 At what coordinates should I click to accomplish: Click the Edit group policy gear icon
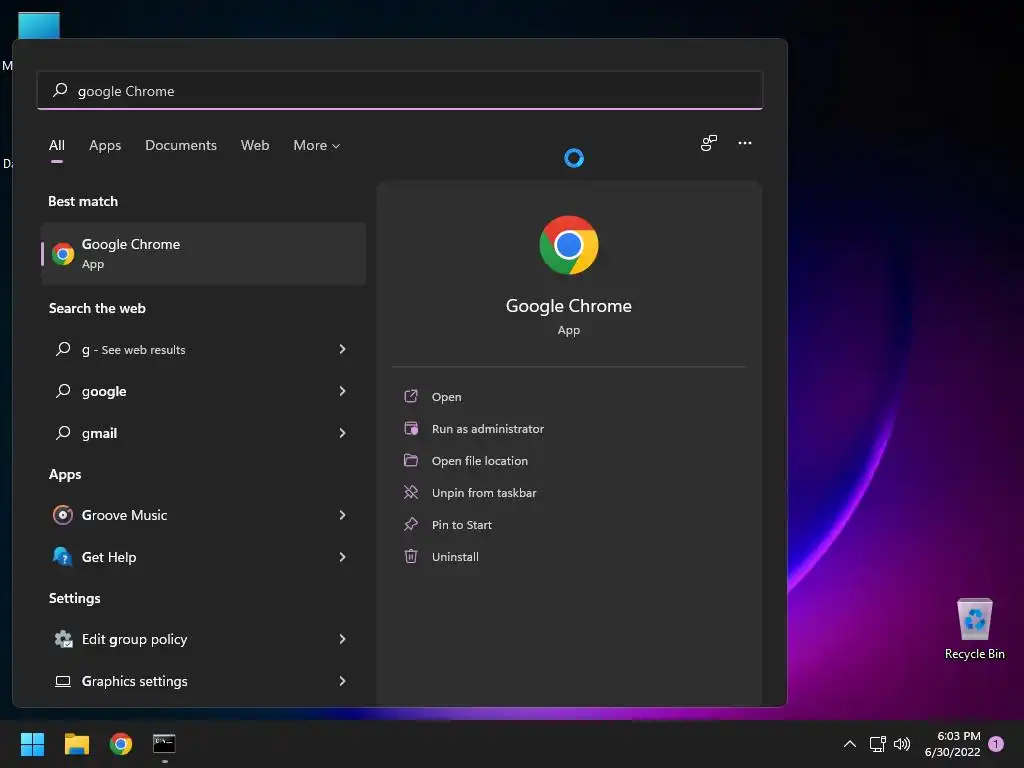pyautogui.click(x=63, y=639)
